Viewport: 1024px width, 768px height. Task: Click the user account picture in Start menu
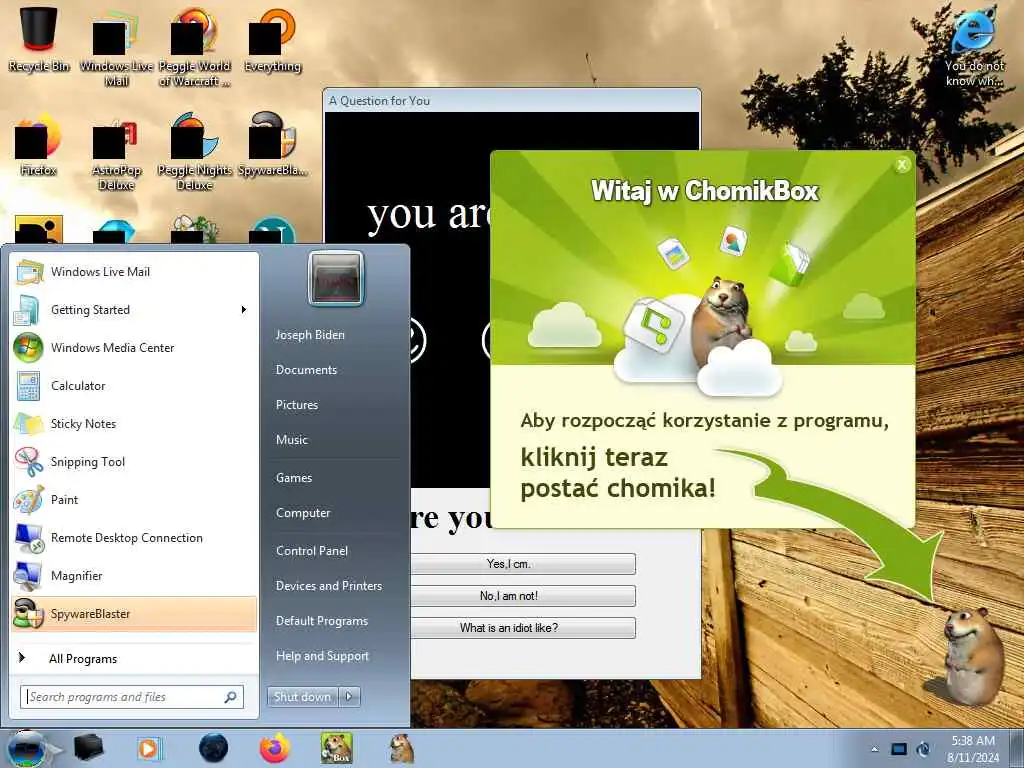click(336, 279)
